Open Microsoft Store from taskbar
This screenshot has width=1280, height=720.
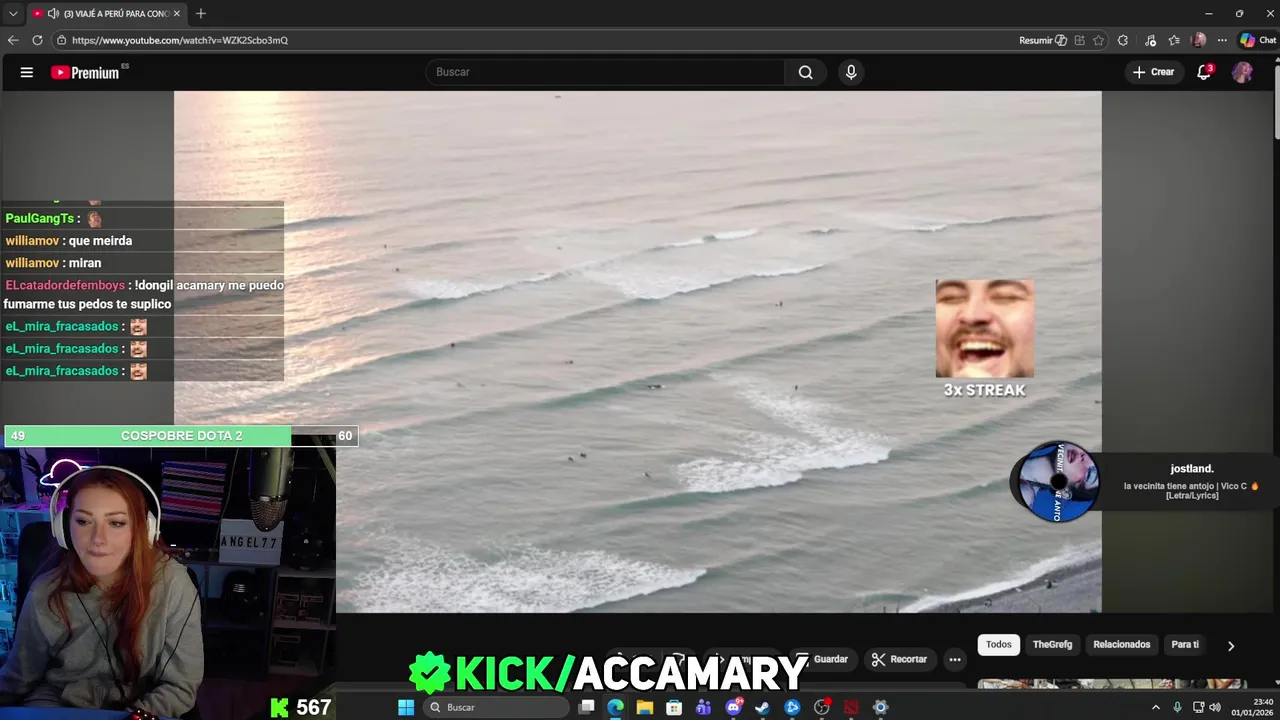point(674,707)
